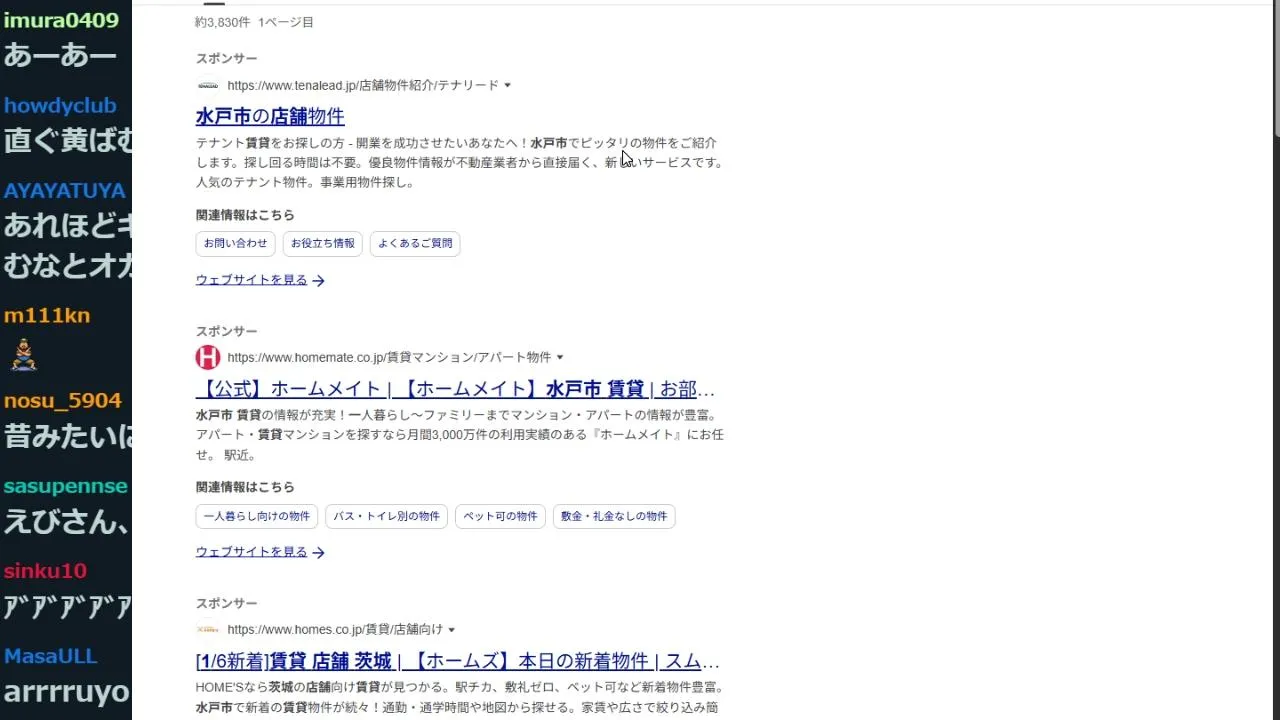Open ウェブサイトを見る under Homemate ad

[x=252, y=552]
